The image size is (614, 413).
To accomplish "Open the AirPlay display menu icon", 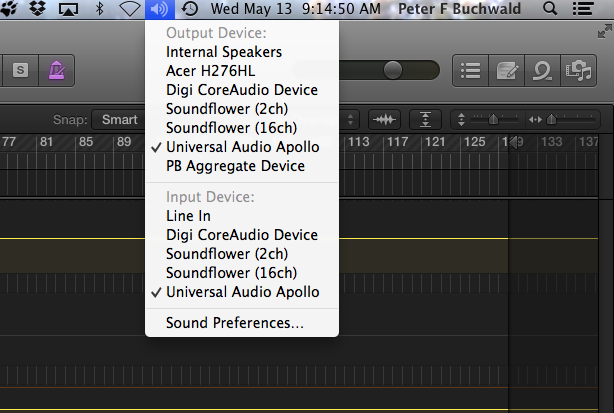I will click(x=69, y=9).
